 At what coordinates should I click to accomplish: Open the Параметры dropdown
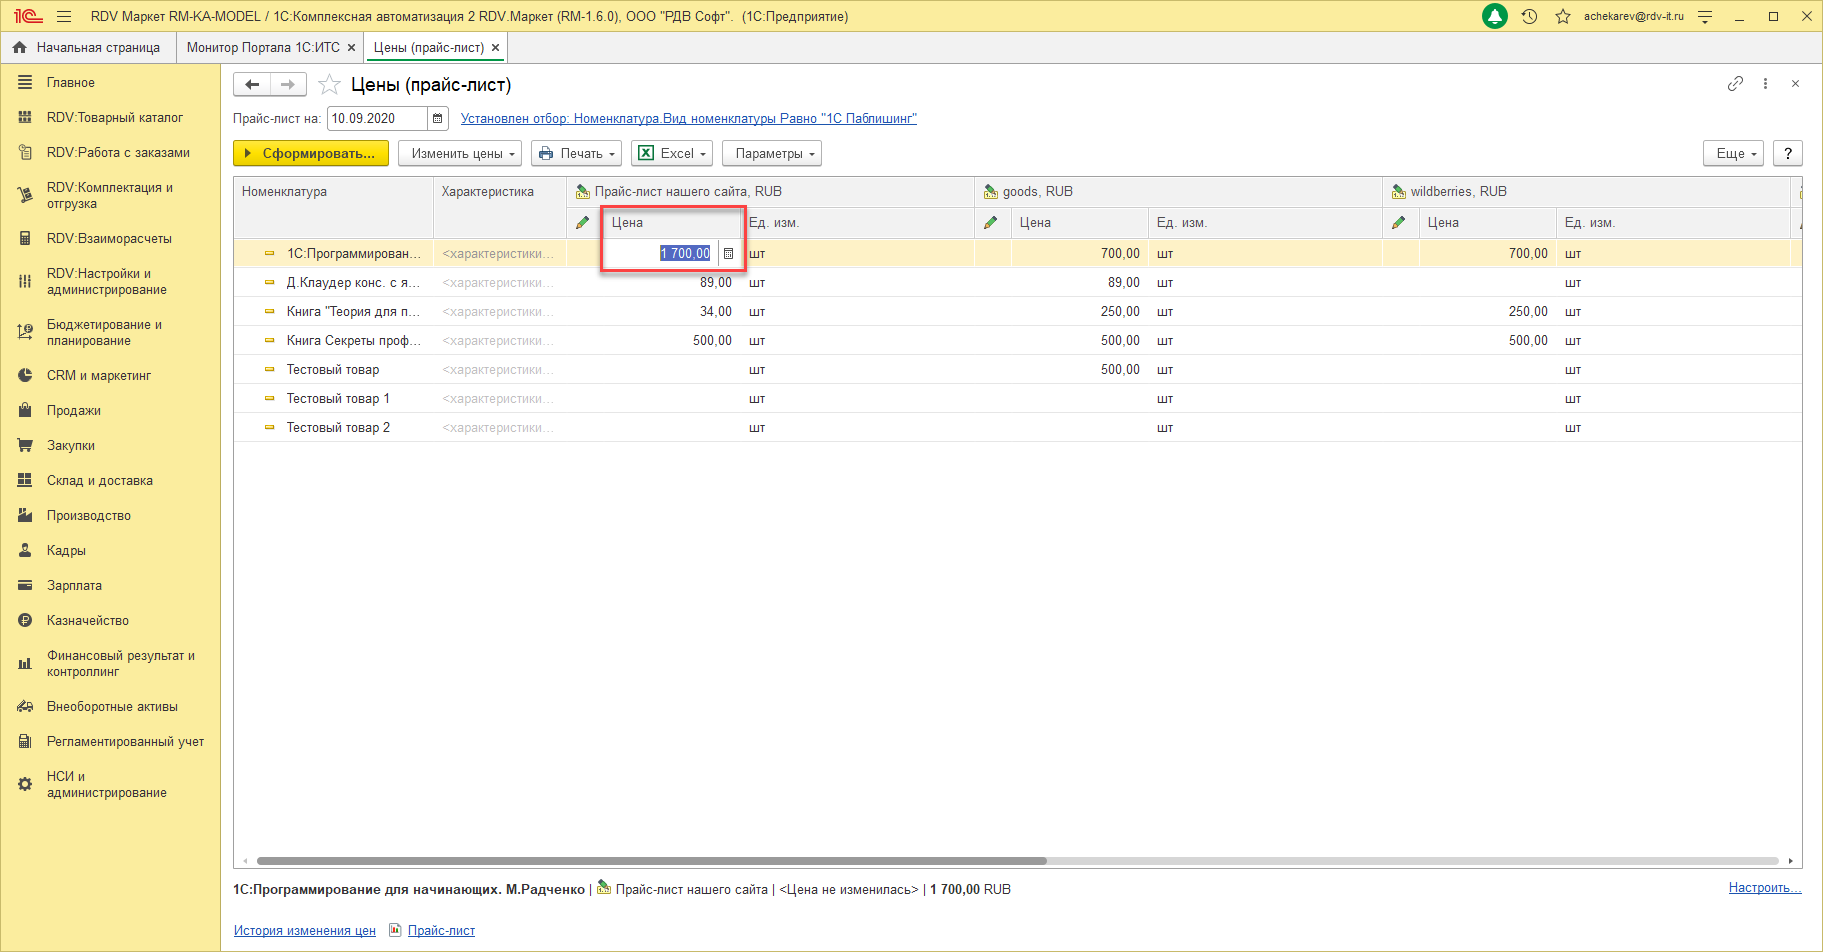click(771, 153)
